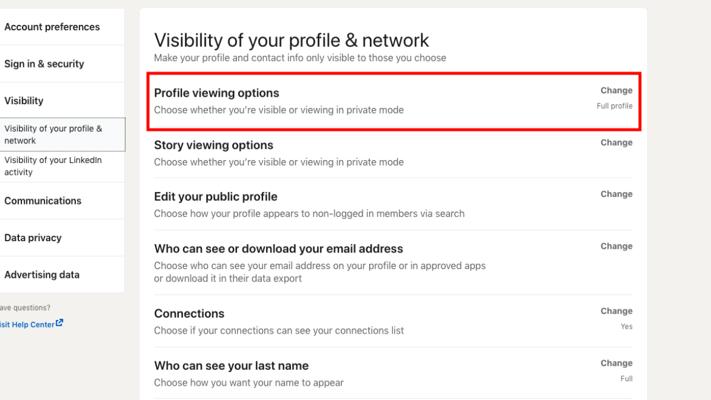The width and height of the screenshot is (711, 400).
Task: Navigate to Advertising data settings
Action: pyautogui.click(x=42, y=275)
